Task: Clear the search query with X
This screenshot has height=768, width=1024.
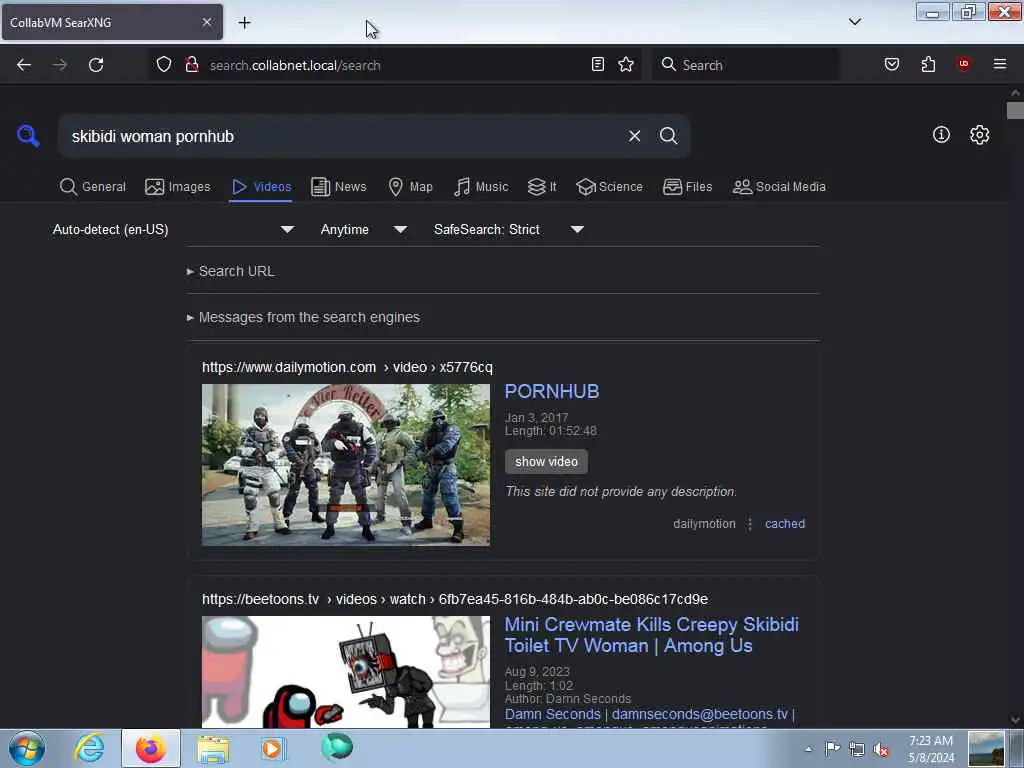Action: click(x=634, y=136)
